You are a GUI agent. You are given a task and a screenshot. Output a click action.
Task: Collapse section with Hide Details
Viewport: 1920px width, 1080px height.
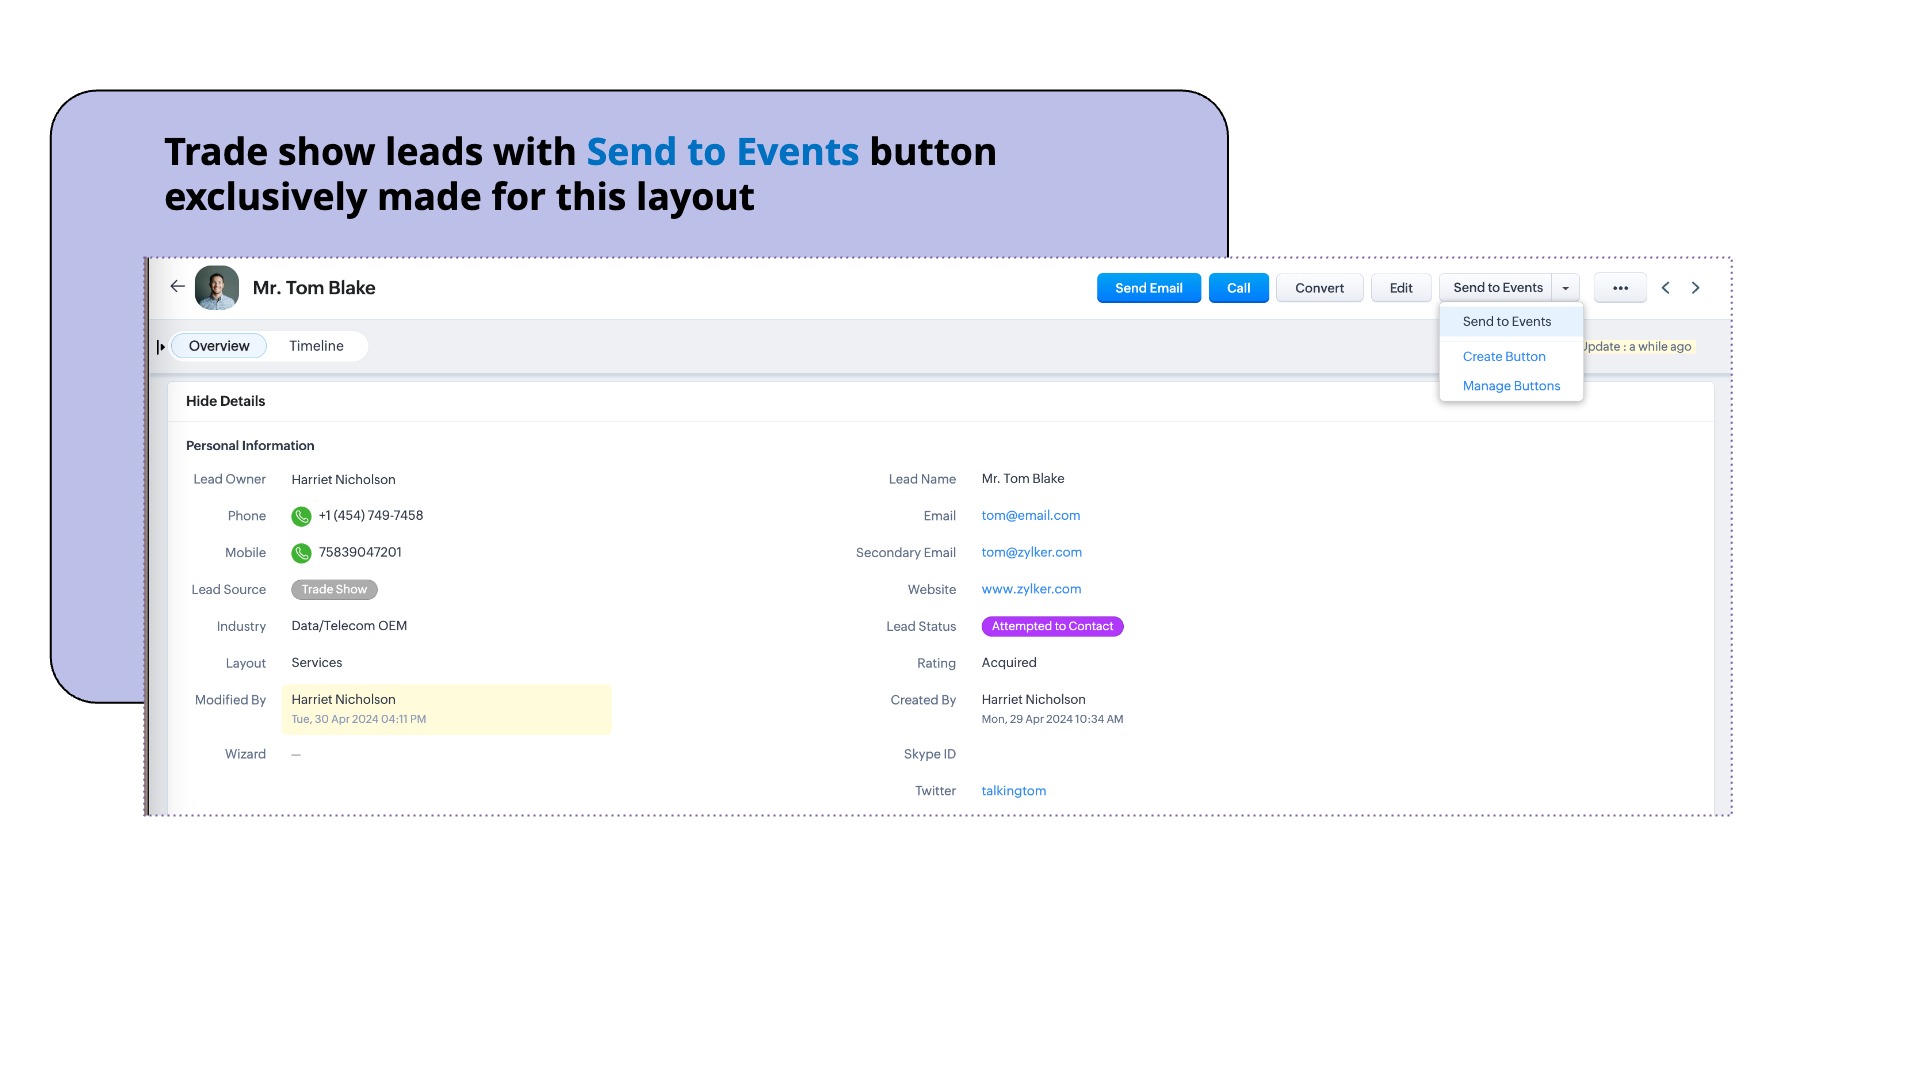[x=225, y=401]
